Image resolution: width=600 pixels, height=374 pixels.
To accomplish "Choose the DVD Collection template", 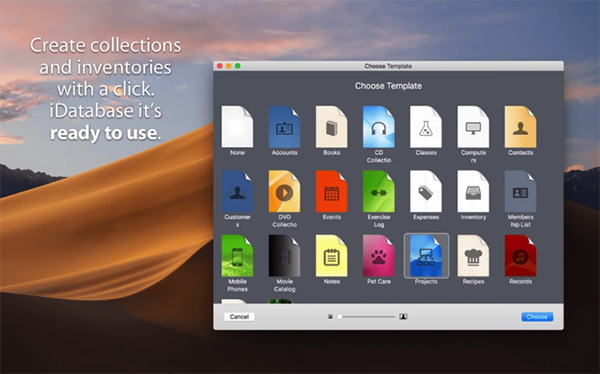I will click(284, 191).
